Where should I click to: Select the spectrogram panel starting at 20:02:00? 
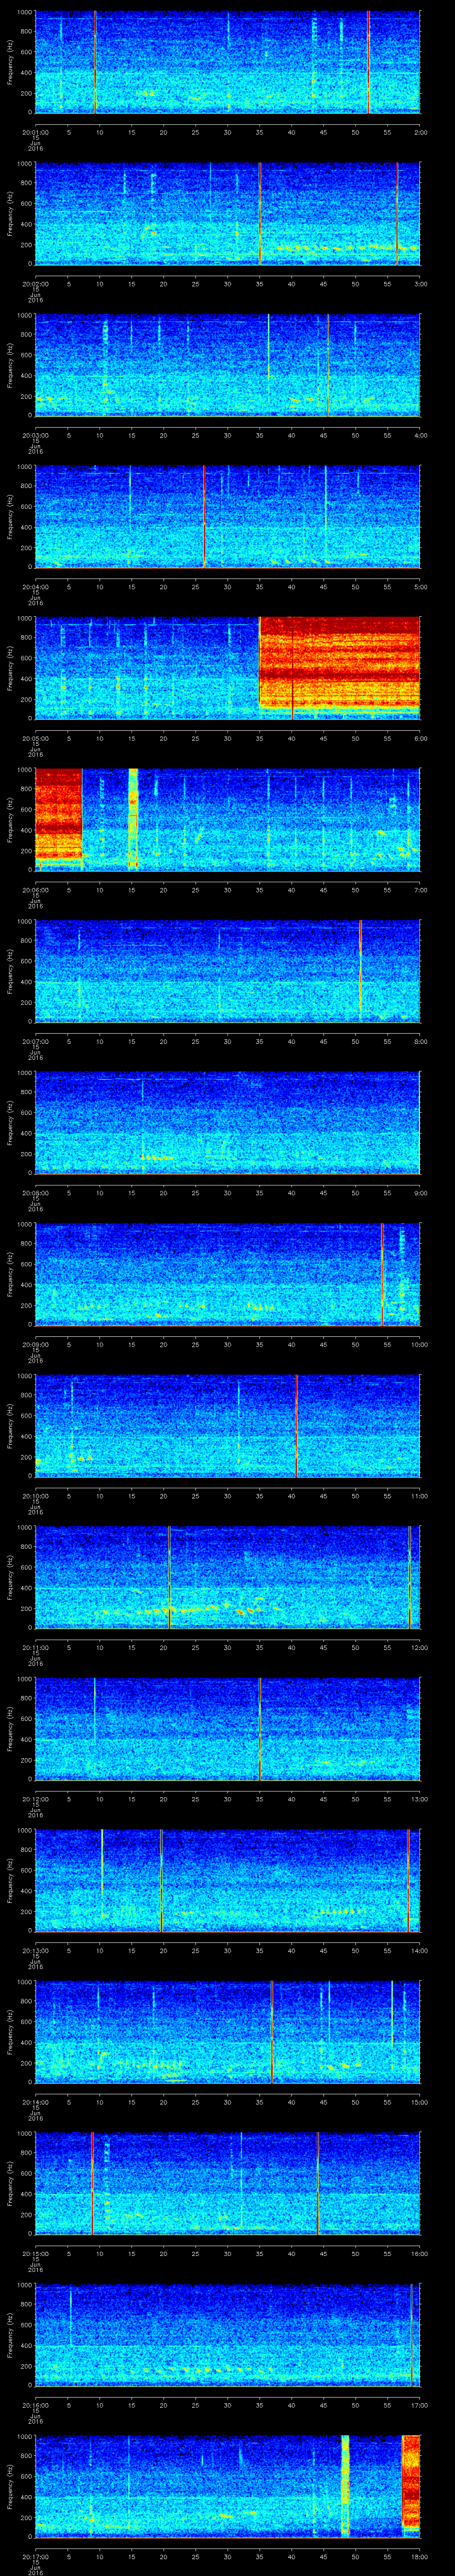click(227, 213)
